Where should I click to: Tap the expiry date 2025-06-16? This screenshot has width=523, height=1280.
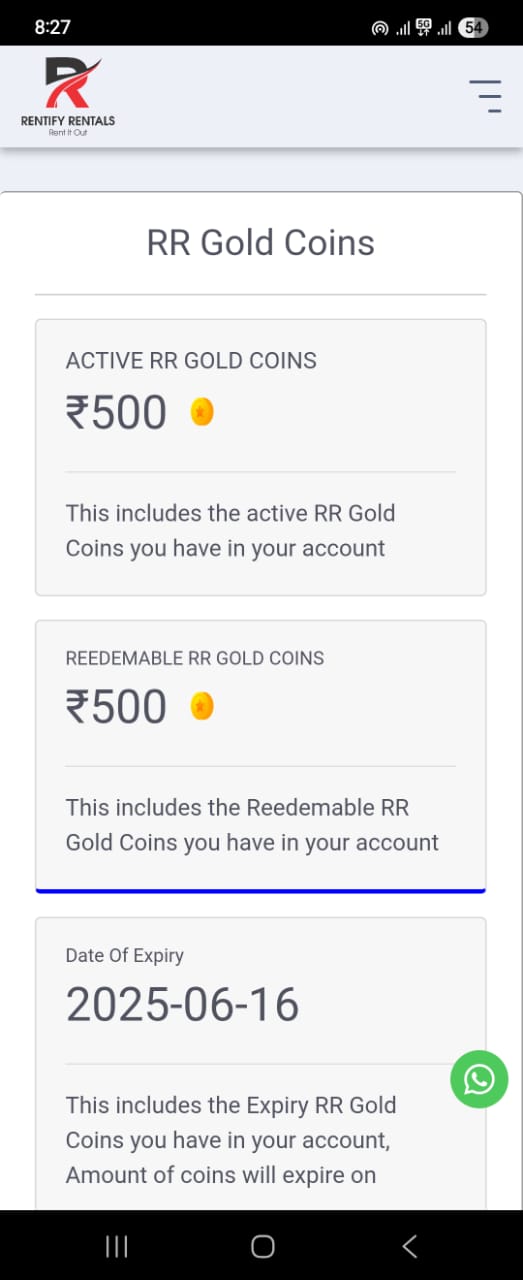pyautogui.click(x=183, y=1004)
